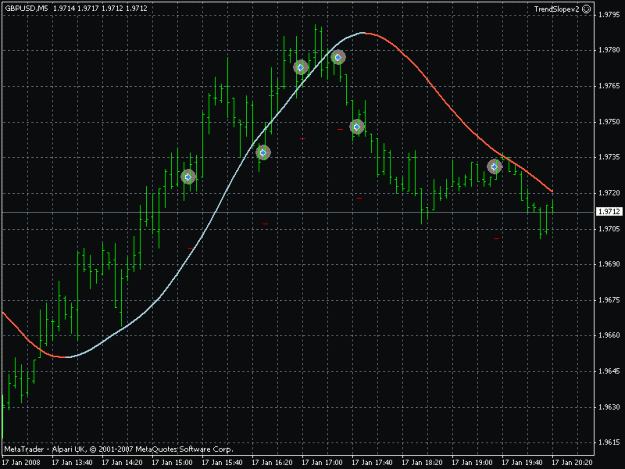Click price axis label 1.9795
Image resolution: width=625 pixels, height=469 pixels.
(x=609, y=15)
